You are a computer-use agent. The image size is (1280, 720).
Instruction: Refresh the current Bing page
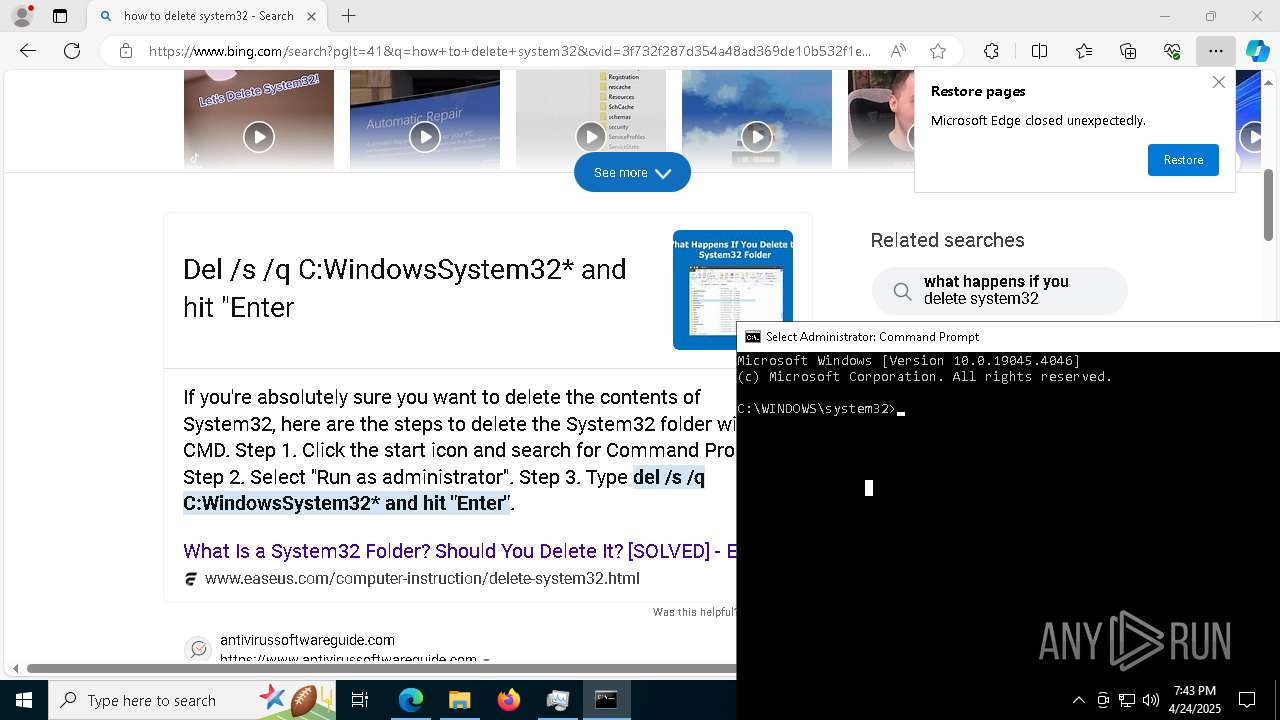click(x=72, y=51)
